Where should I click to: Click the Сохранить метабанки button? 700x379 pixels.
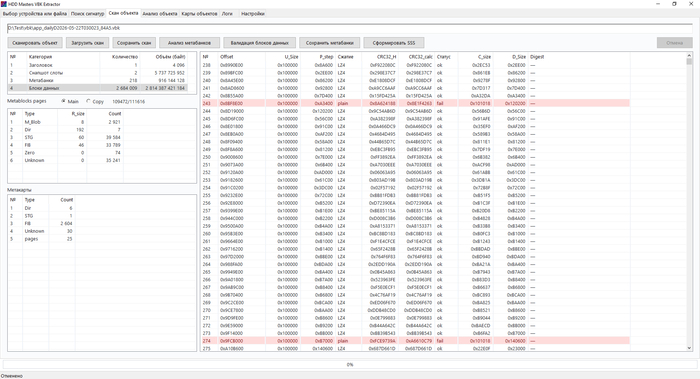coord(329,43)
